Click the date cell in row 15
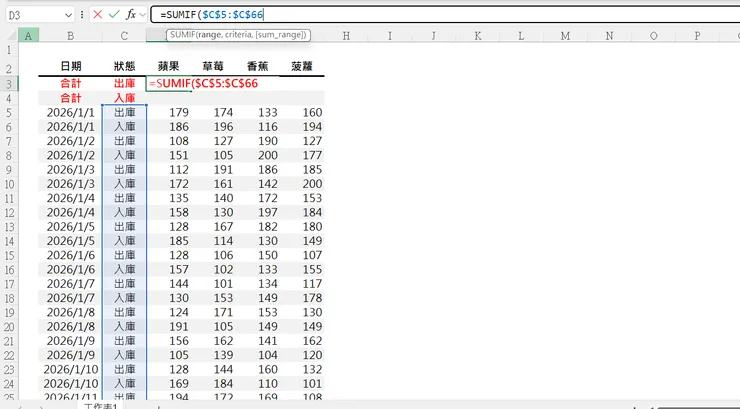 tap(70, 255)
